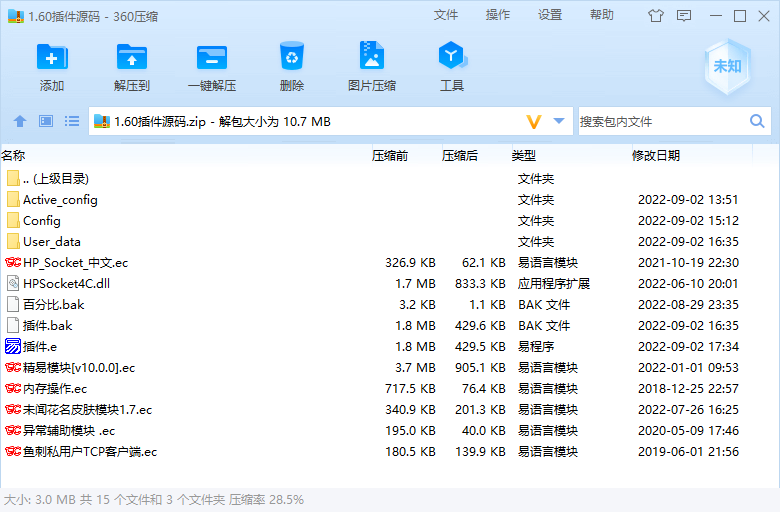Click the search magnifier icon

click(x=757, y=121)
